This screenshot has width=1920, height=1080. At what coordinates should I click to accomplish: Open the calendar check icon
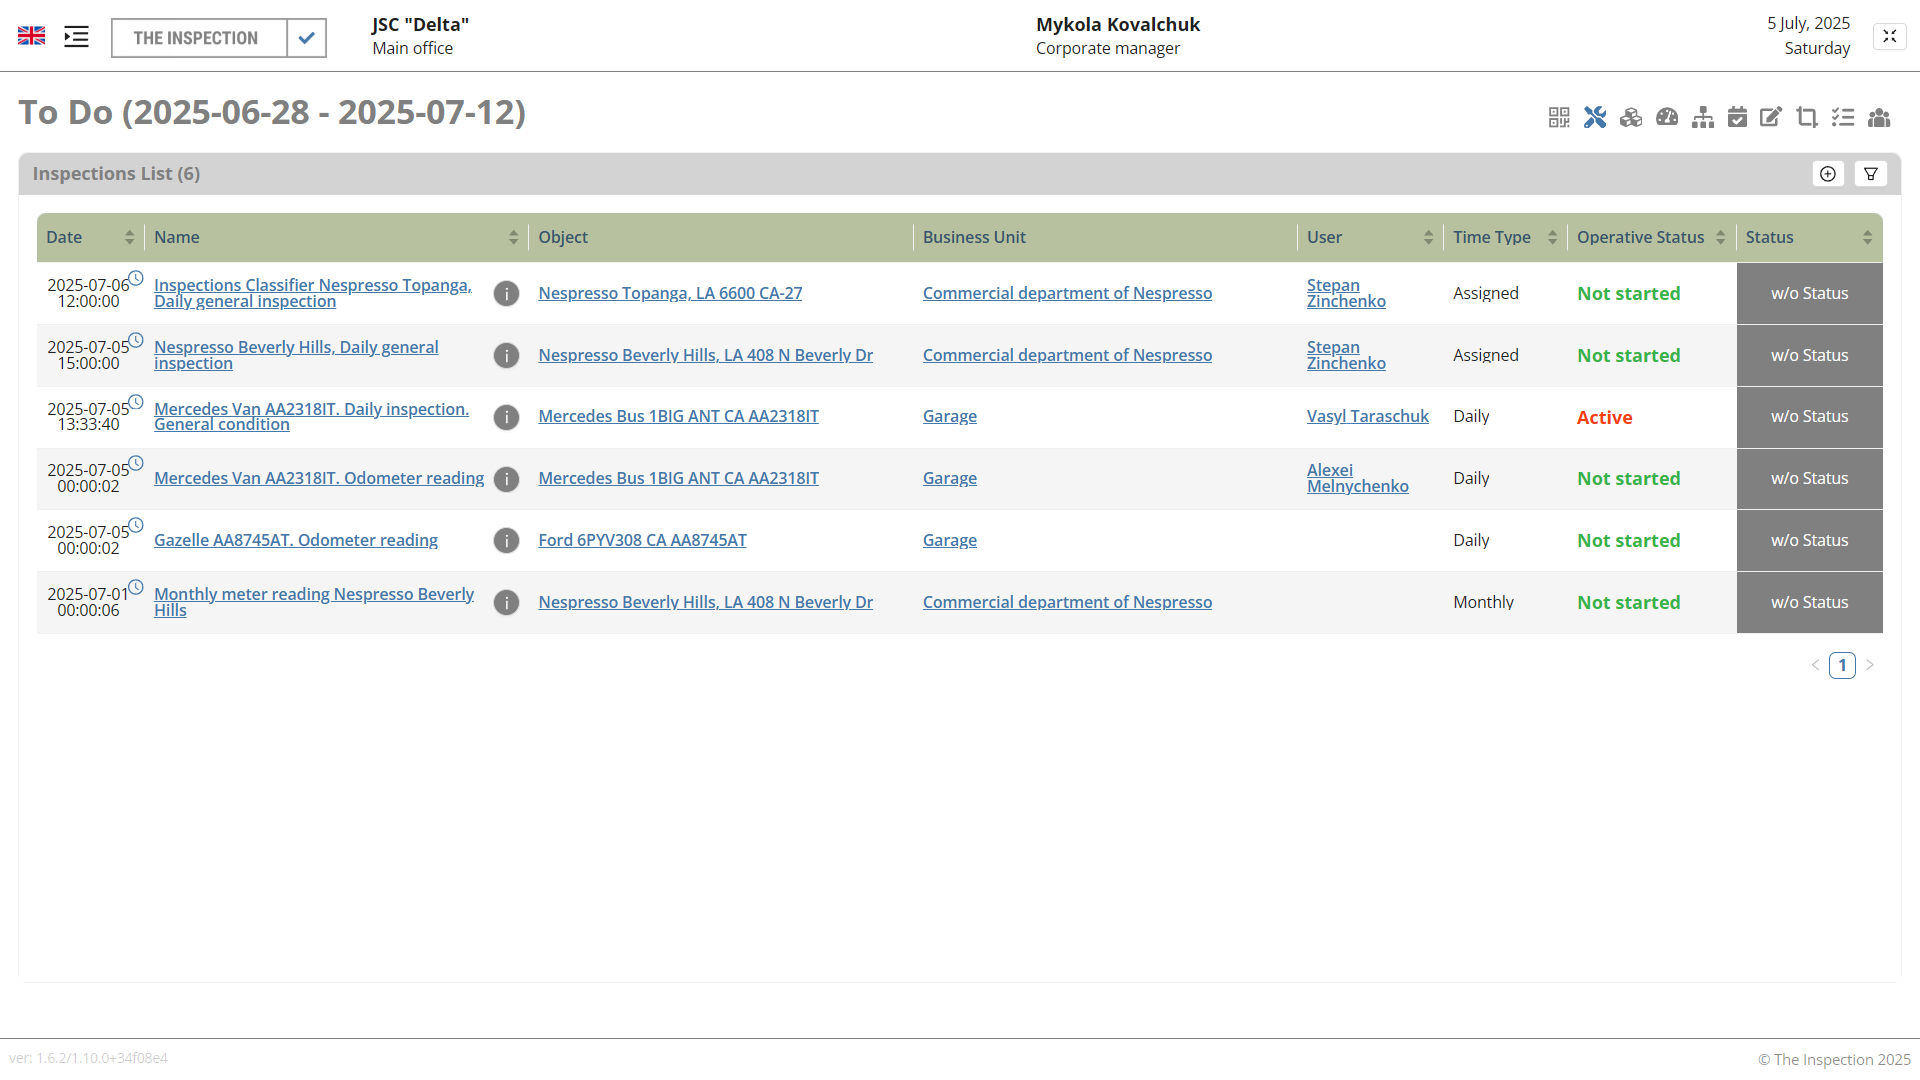coord(1738,118)
